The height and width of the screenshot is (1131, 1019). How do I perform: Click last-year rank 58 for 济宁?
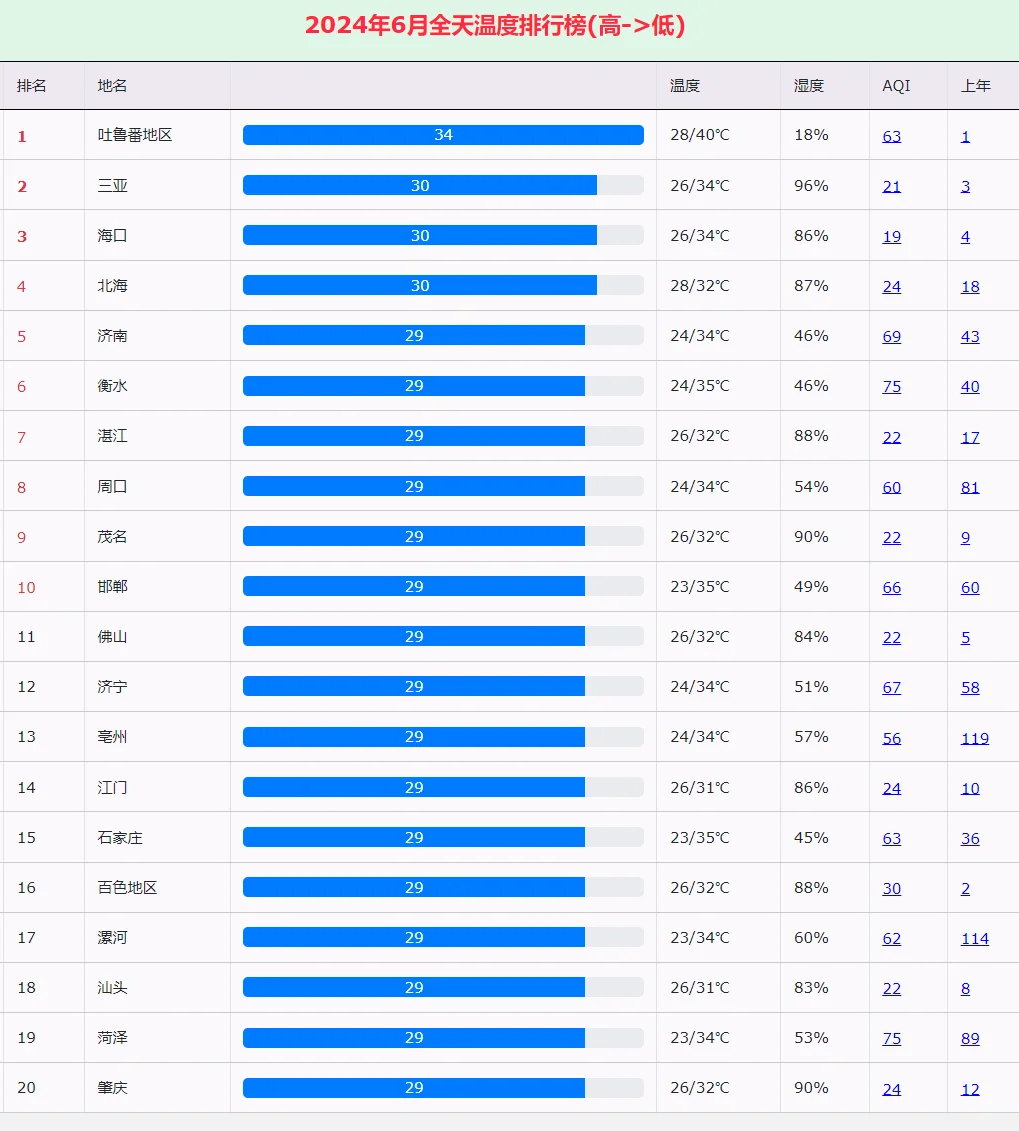click(x=970, y=687)
